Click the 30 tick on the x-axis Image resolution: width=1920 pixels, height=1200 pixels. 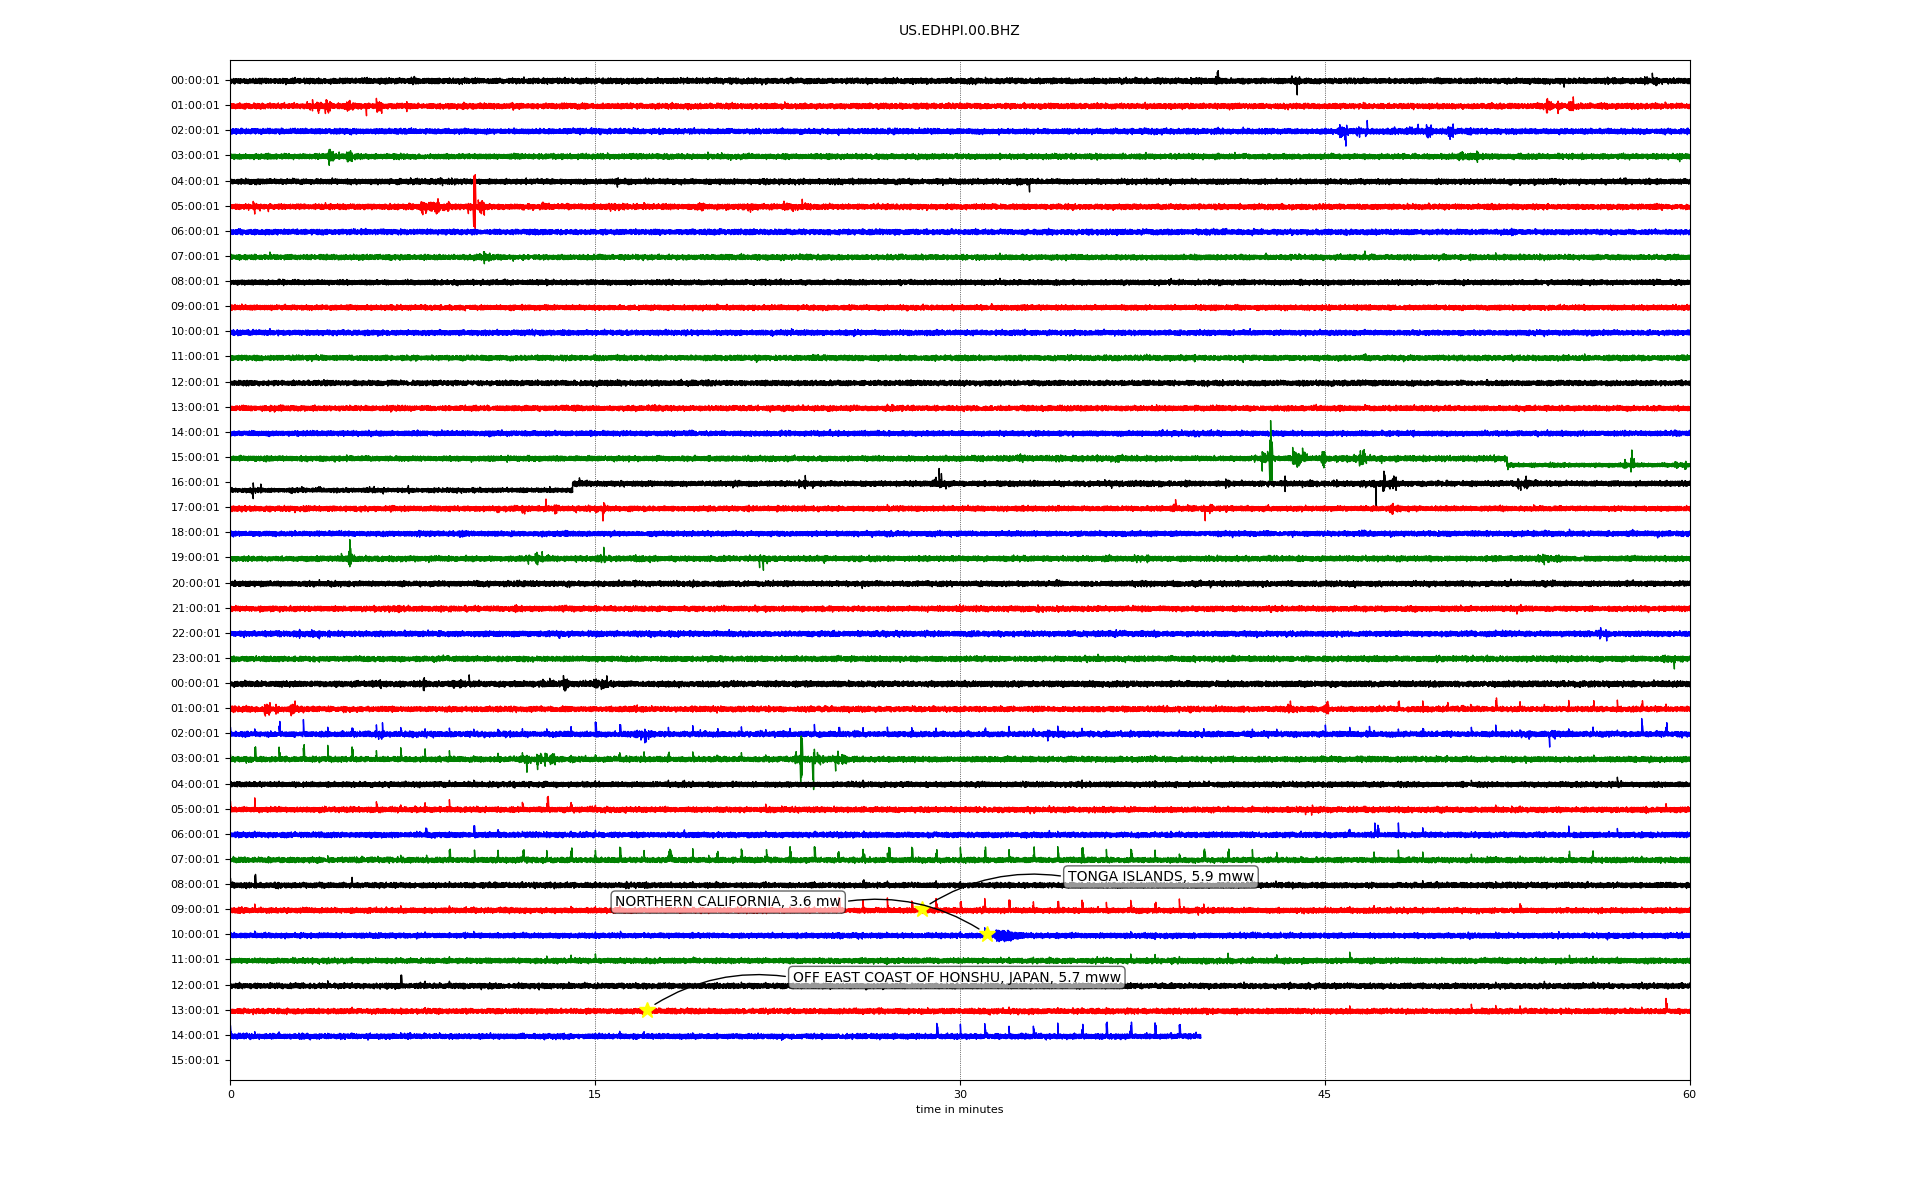coord(960,1094)
